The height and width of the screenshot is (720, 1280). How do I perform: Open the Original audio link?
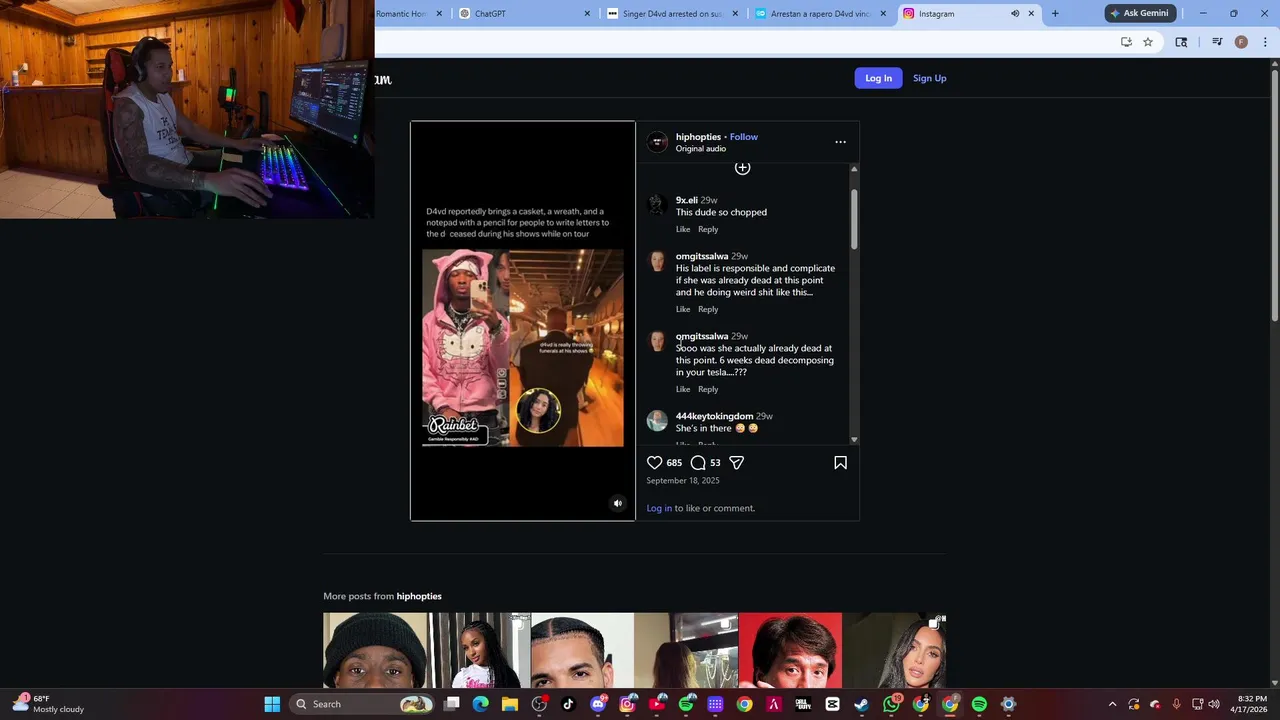tap(700, 149)
